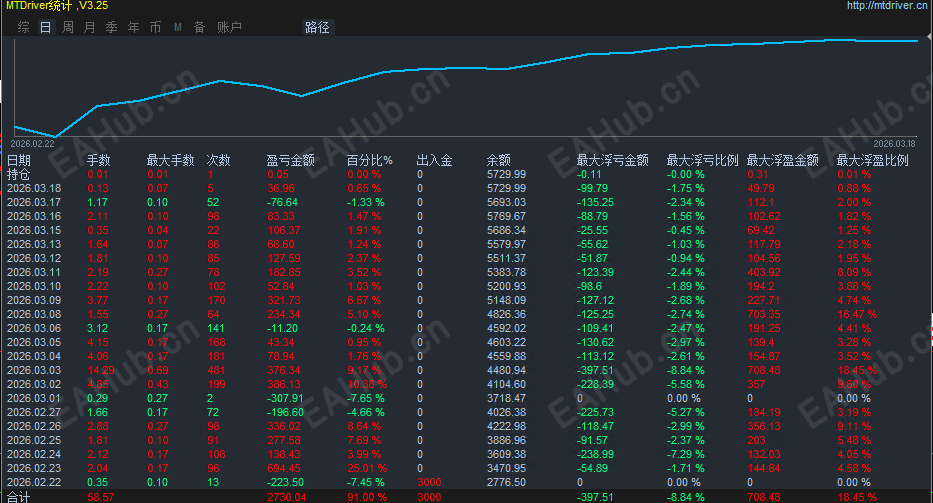Select the 日 daily tab
This screenshot has height=503, width=933.
click(46, 27)
